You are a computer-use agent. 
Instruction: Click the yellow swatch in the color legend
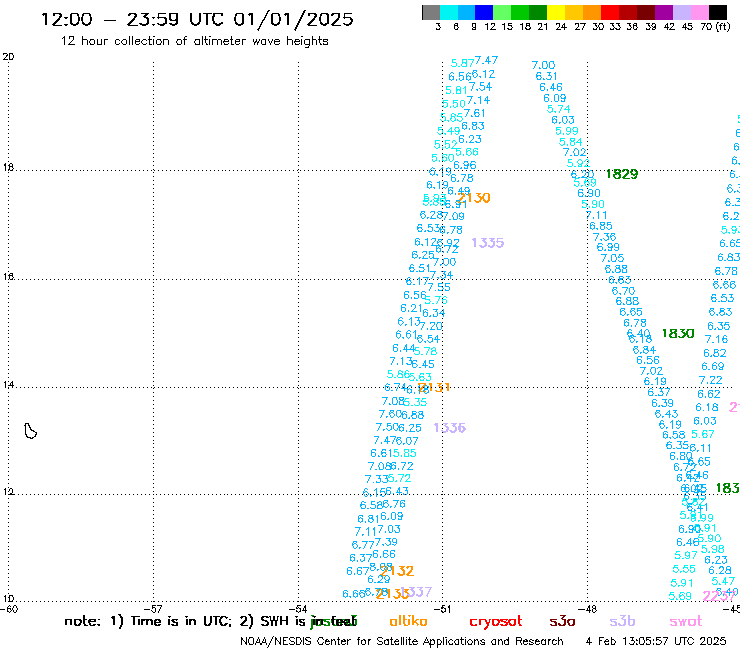tap(556, 12)
